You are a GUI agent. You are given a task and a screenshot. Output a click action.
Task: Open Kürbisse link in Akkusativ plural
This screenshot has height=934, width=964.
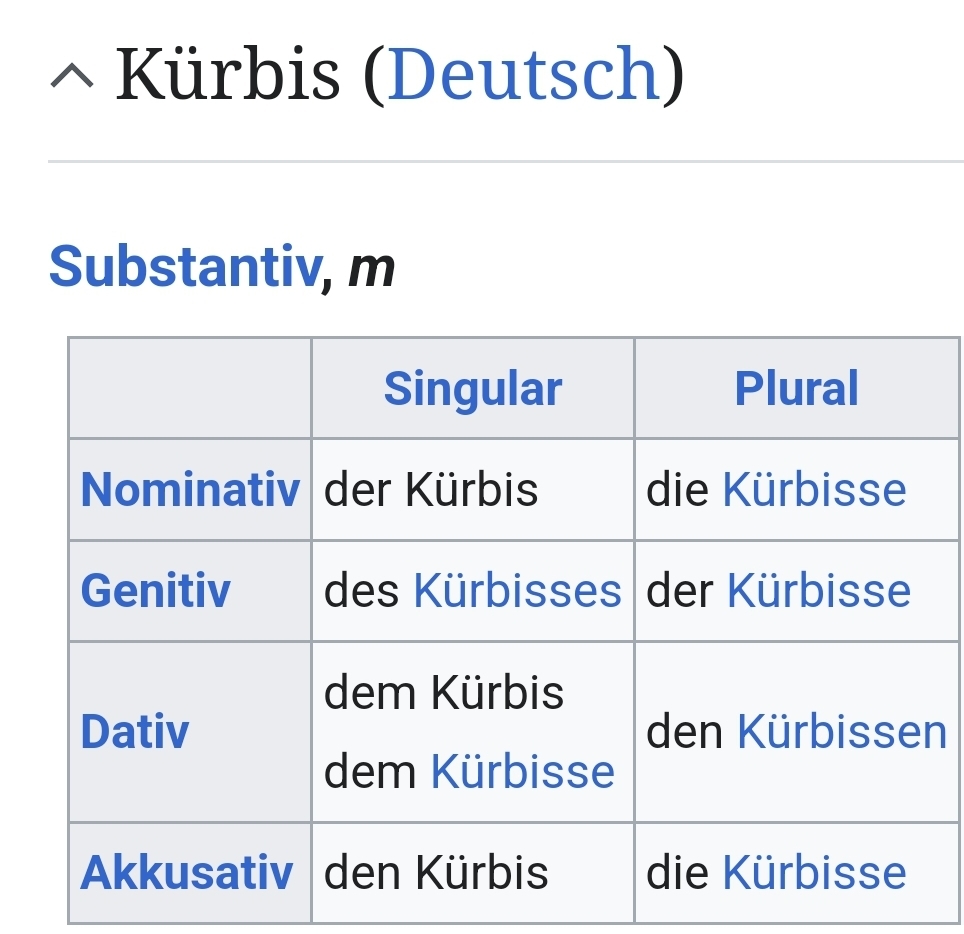[814, 873]
